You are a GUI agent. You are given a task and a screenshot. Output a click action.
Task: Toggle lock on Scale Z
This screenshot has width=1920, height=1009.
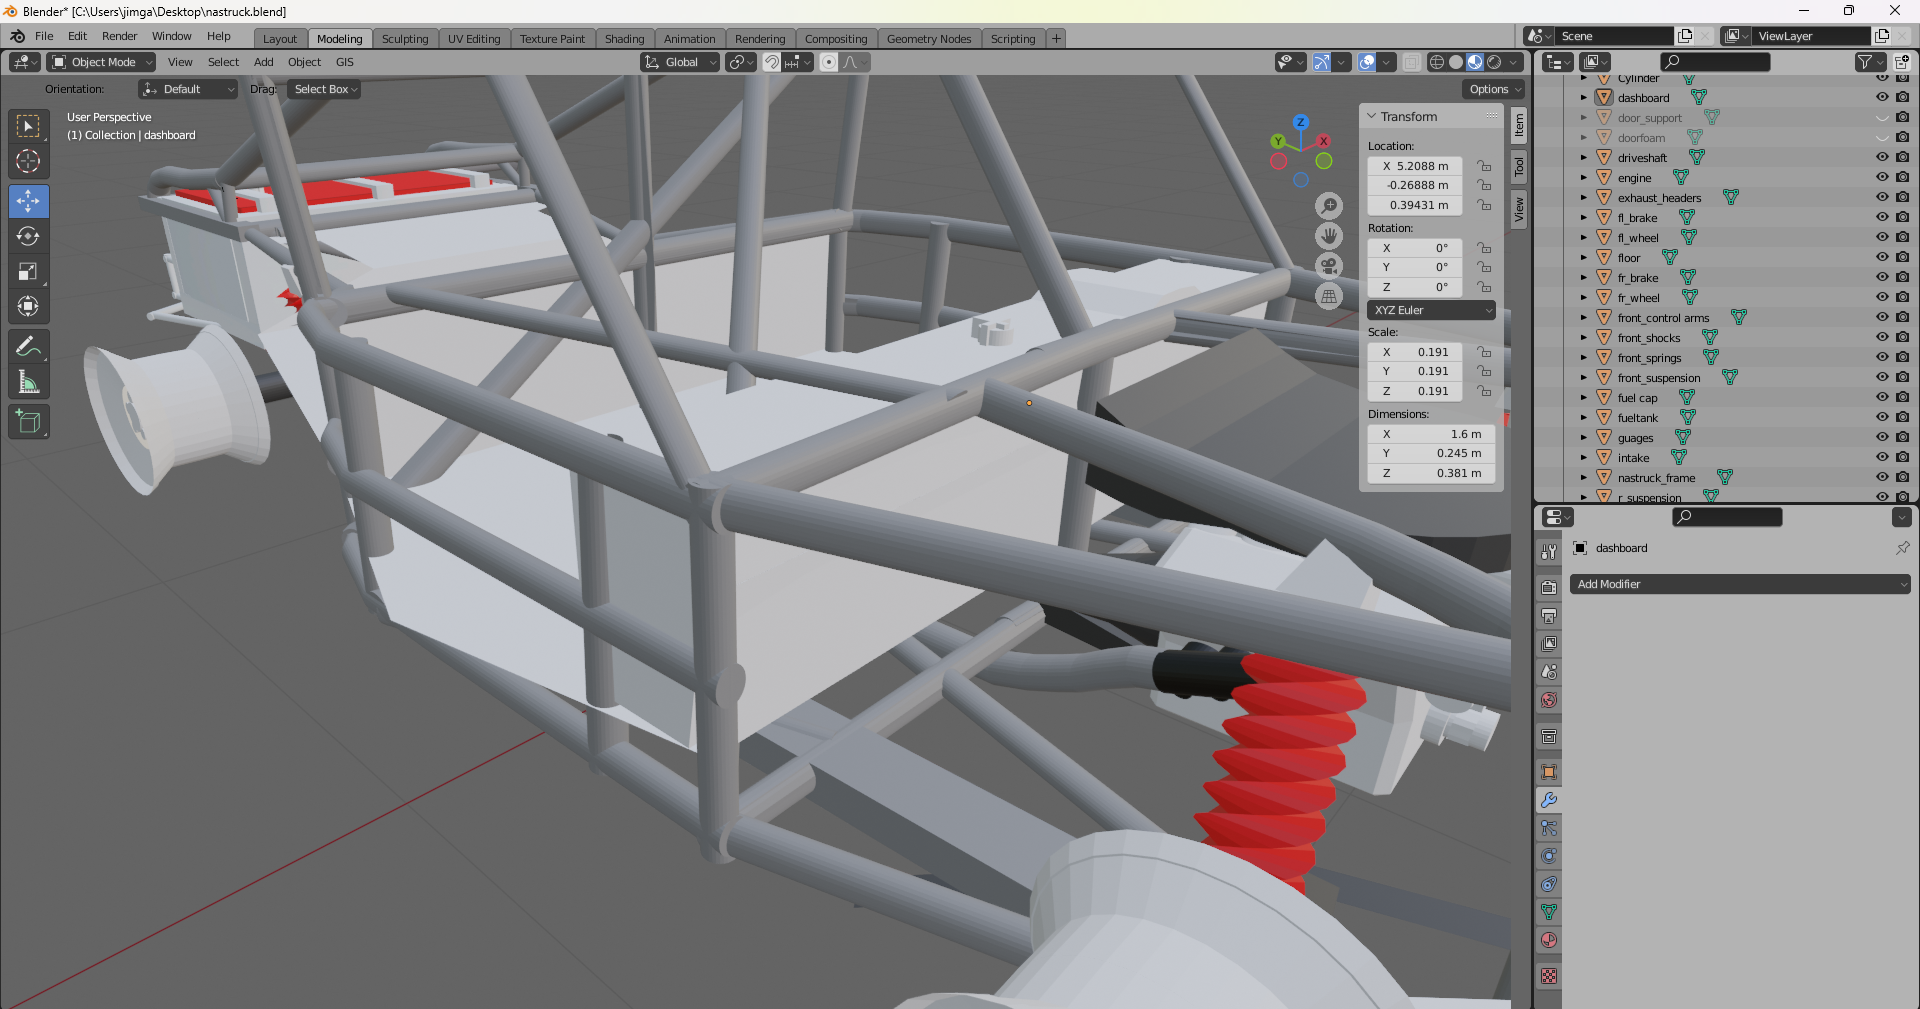[1484, 391]
